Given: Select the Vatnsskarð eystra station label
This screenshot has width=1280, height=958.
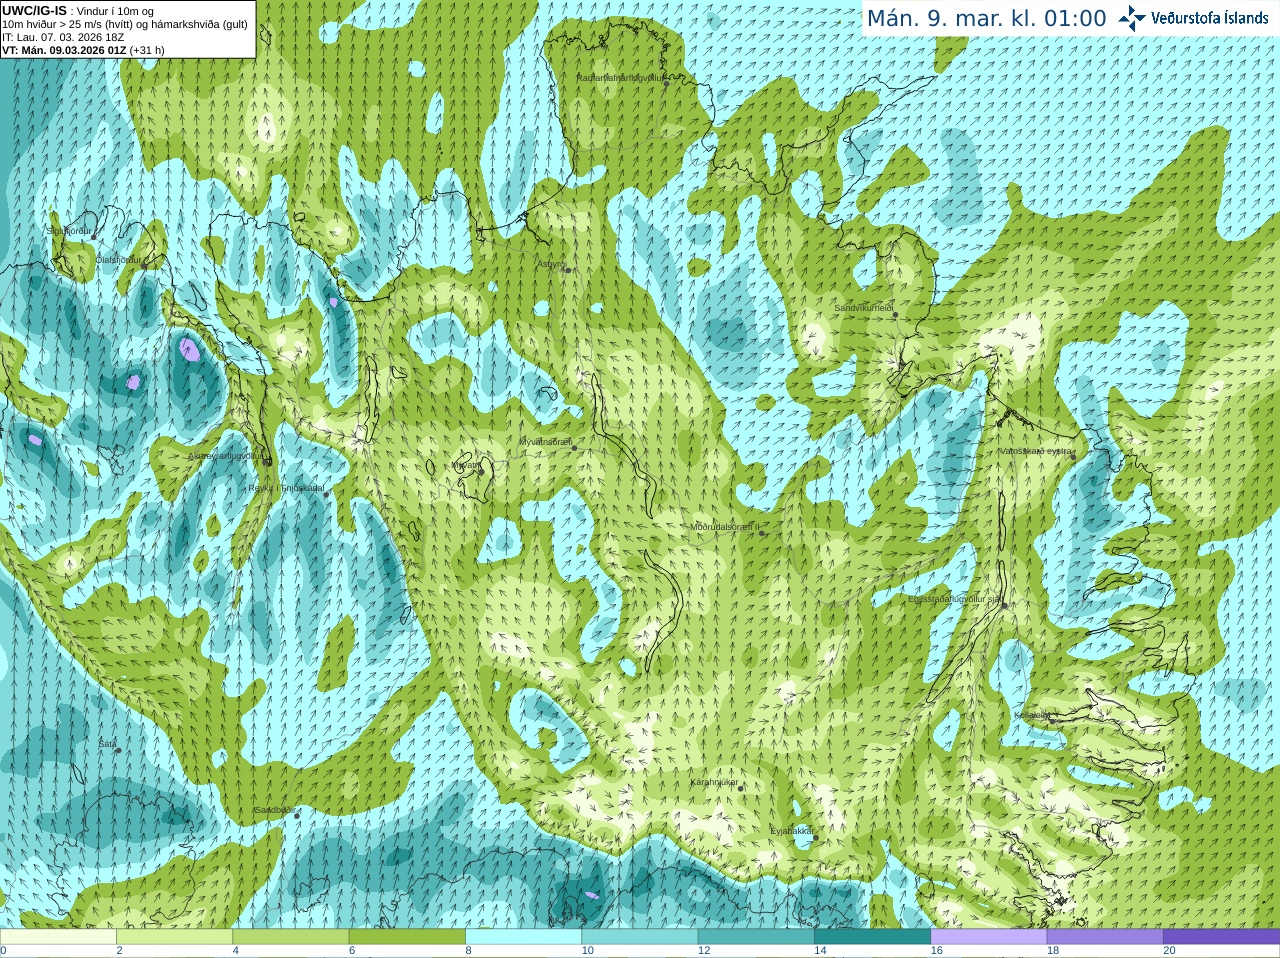Looking at the screenshot, I should click(x=1036, y=451).
